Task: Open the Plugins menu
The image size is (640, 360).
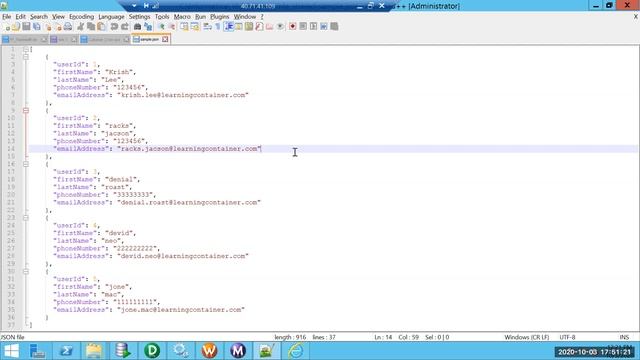Action: (220, 17)
